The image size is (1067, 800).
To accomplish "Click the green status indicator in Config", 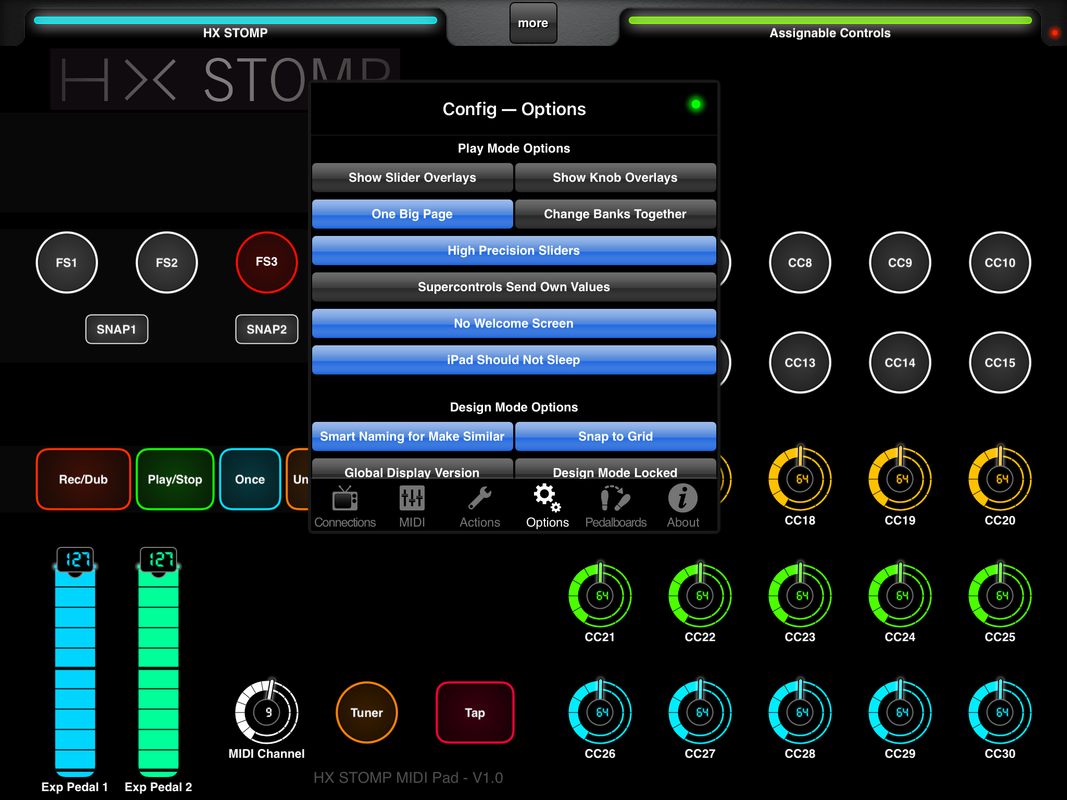I will (x=695, y=104).
